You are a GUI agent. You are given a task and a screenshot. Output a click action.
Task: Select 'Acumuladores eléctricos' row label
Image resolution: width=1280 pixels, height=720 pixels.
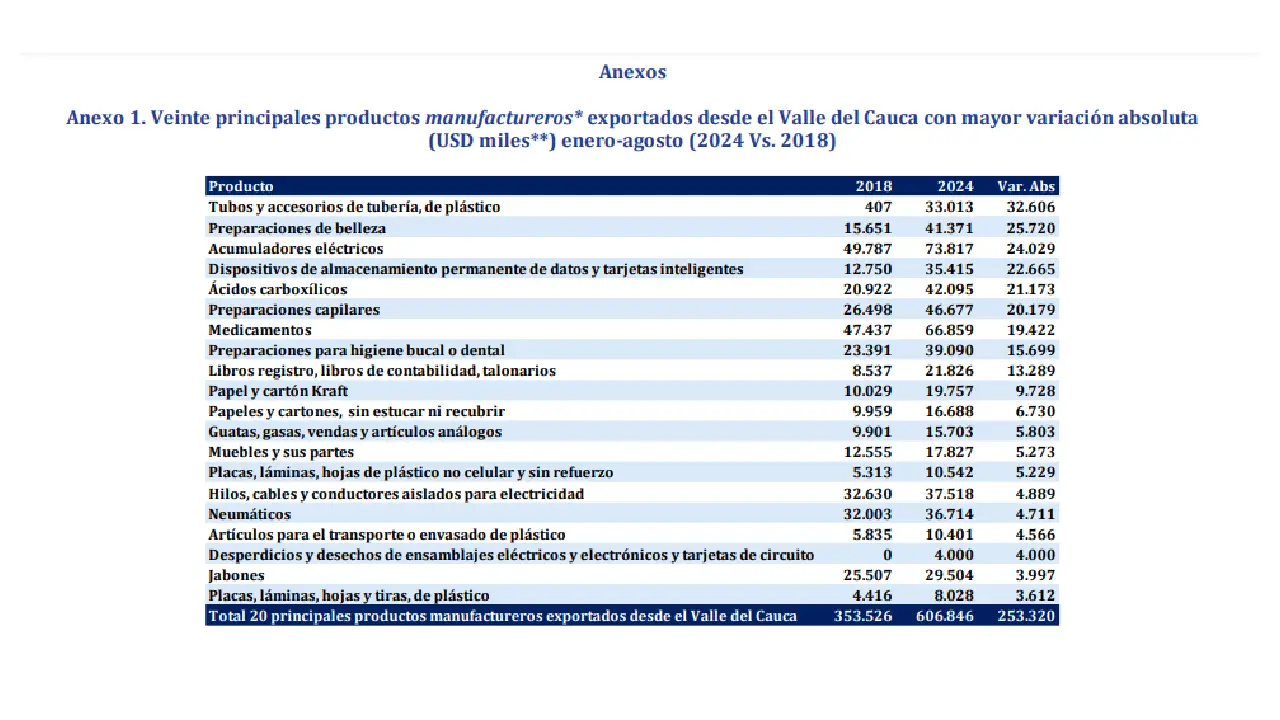point(296,248)
